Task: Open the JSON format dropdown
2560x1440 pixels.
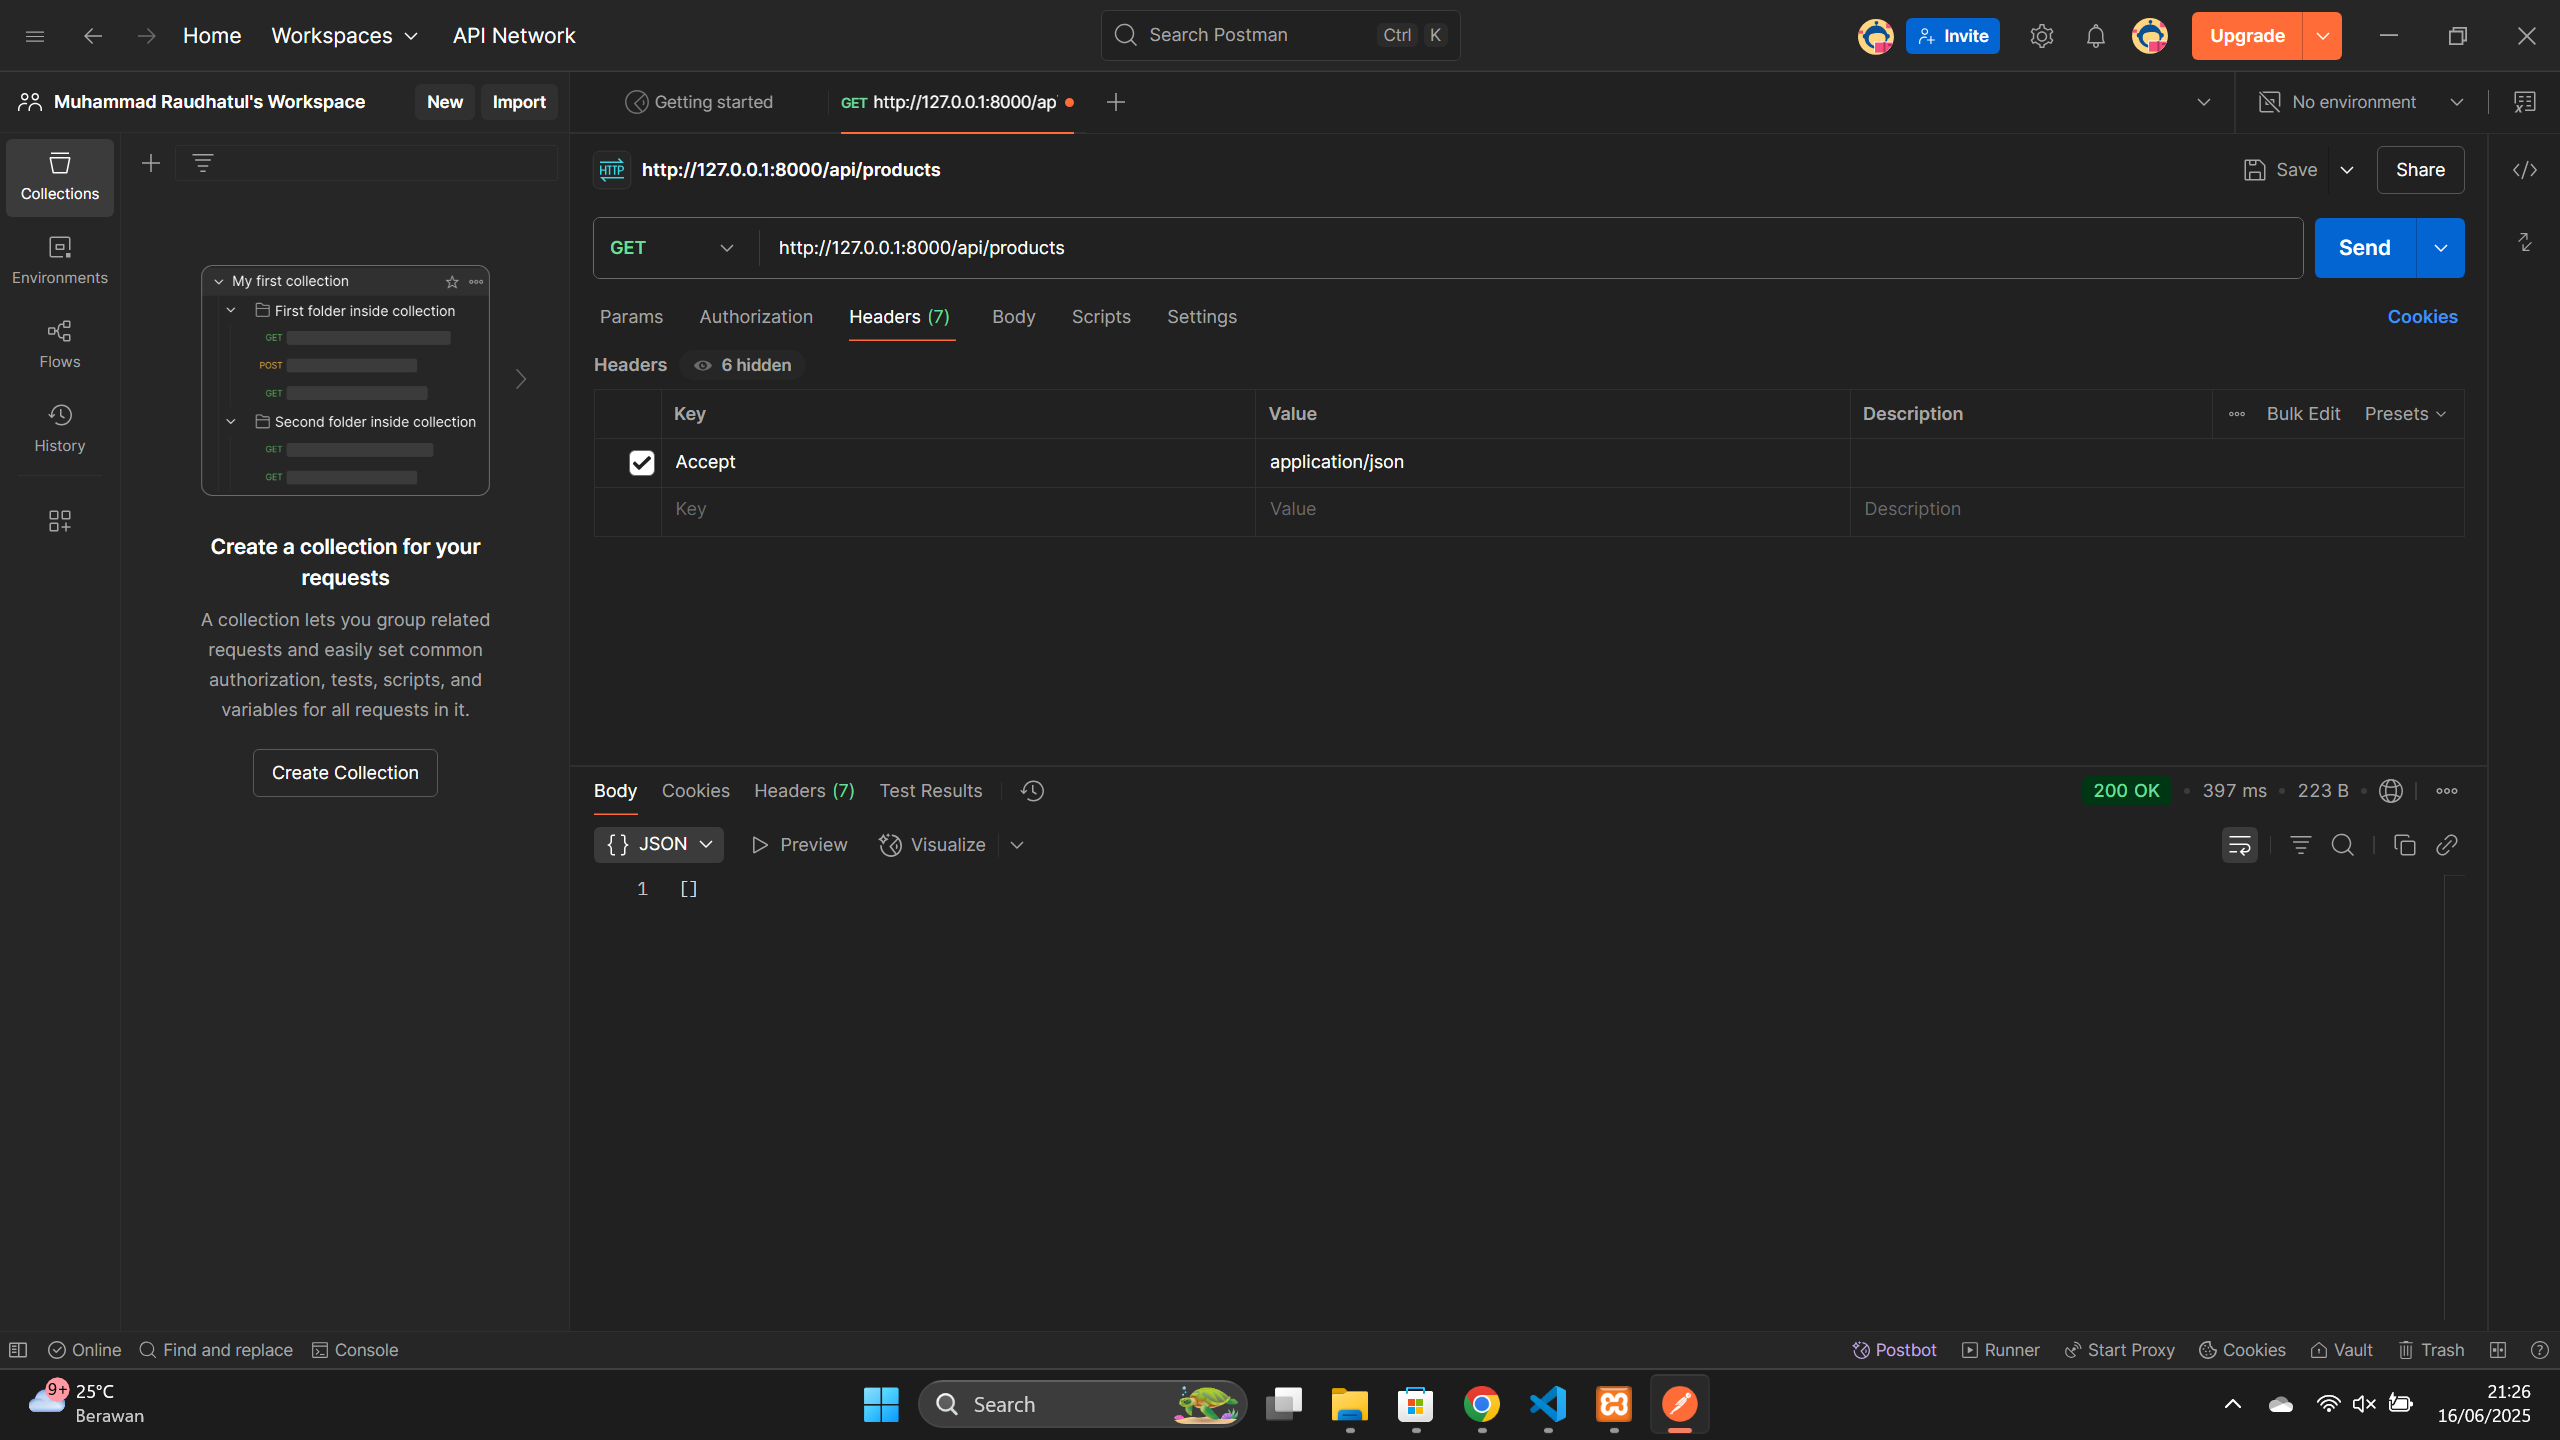Action: click(659, 844)
